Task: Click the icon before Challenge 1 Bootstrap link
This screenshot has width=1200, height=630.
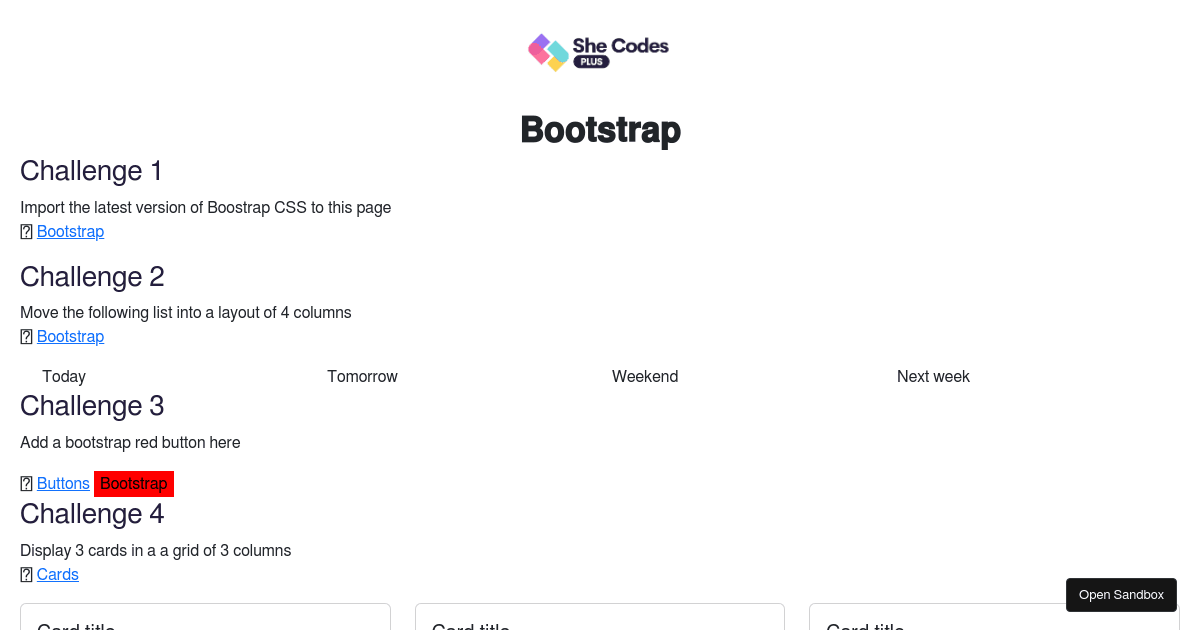Action: pyautogui.click(x=26, y=231)
